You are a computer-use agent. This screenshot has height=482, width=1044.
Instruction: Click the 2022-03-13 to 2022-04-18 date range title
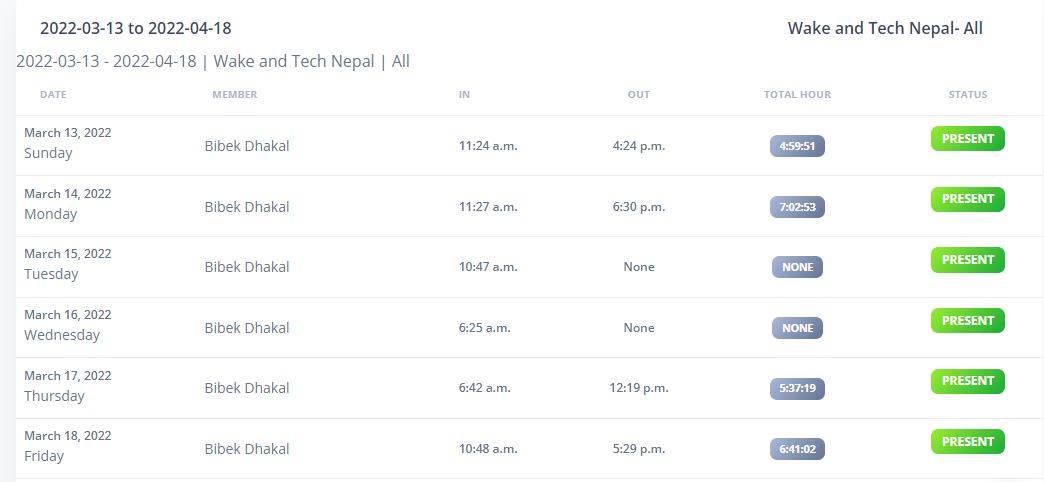pyautogui.click(x=136, y=28)
